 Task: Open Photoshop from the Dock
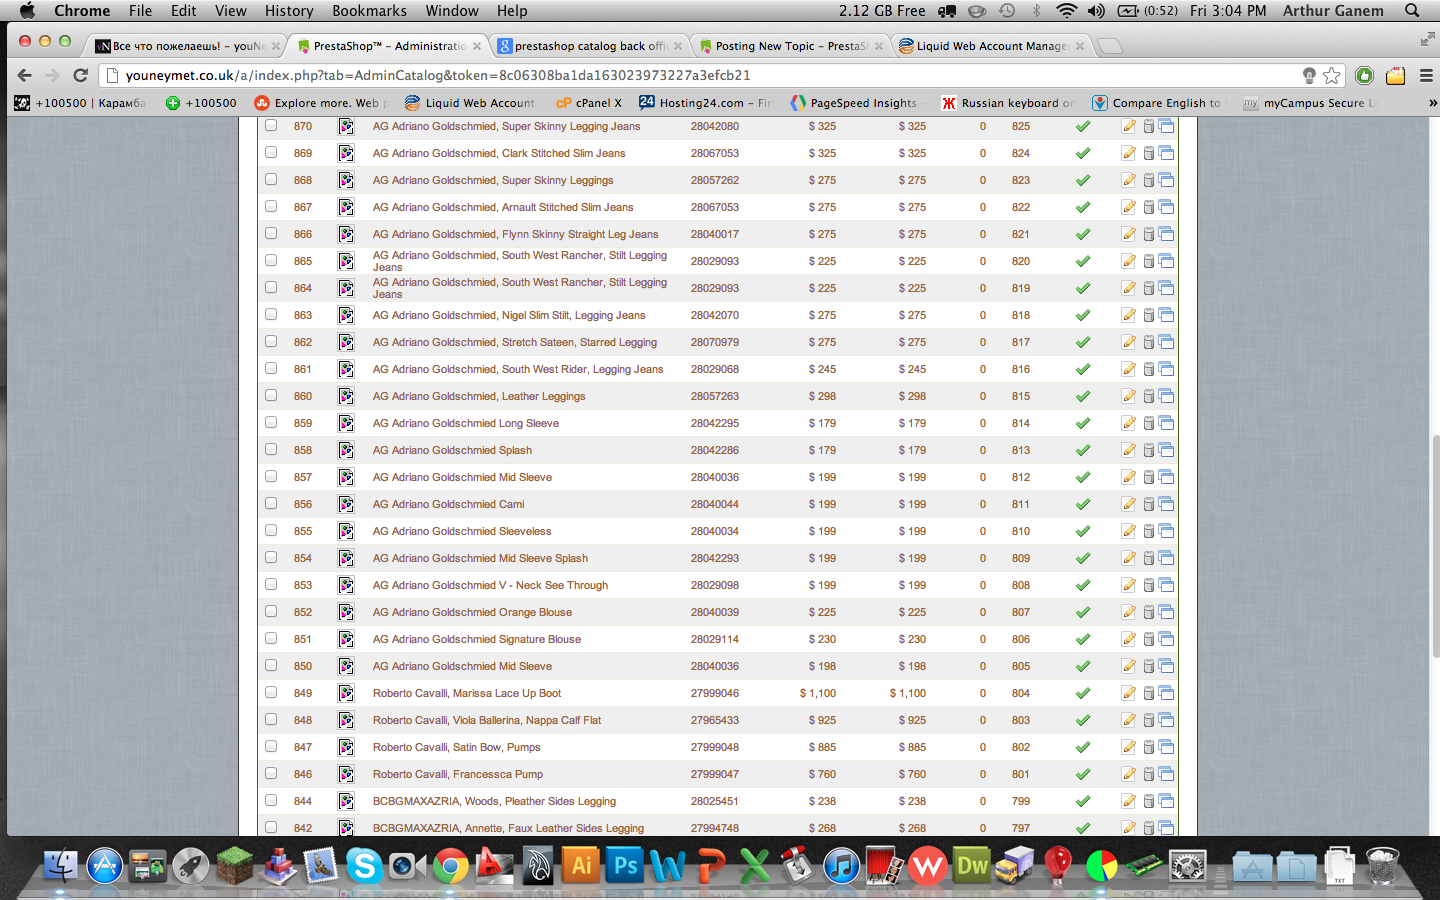tap(625, 865)
